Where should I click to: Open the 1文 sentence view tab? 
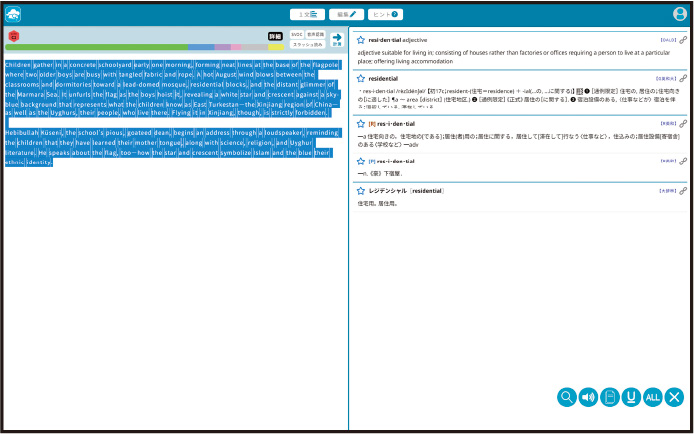[x=306, y=14]
